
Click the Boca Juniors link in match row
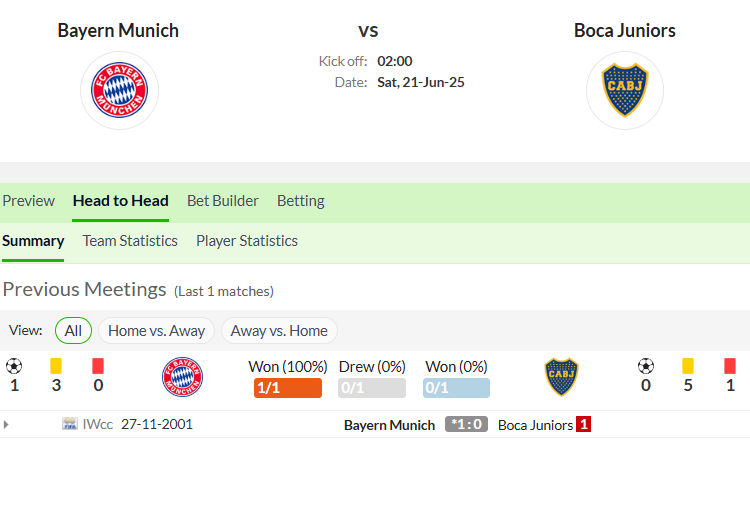point(535,425)
